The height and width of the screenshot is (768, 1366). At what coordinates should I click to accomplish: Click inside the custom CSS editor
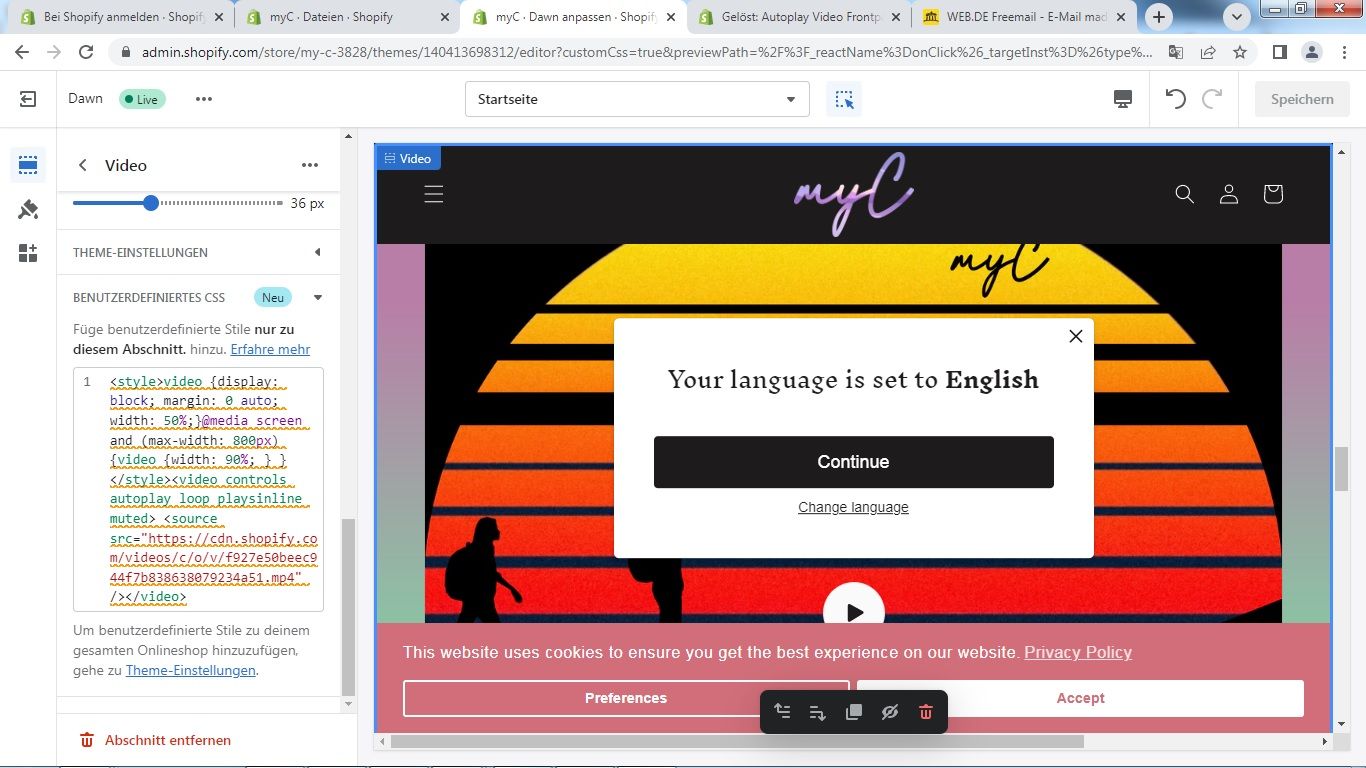(198, 489)
